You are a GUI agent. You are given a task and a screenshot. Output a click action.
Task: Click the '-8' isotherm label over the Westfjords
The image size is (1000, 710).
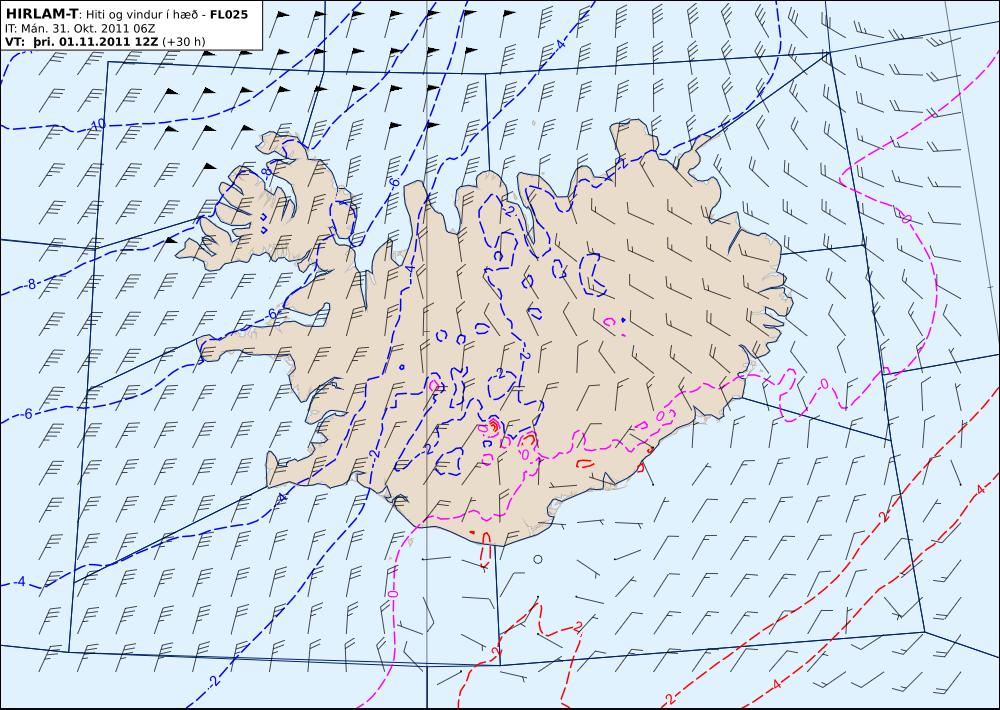(x=267, y=171)
